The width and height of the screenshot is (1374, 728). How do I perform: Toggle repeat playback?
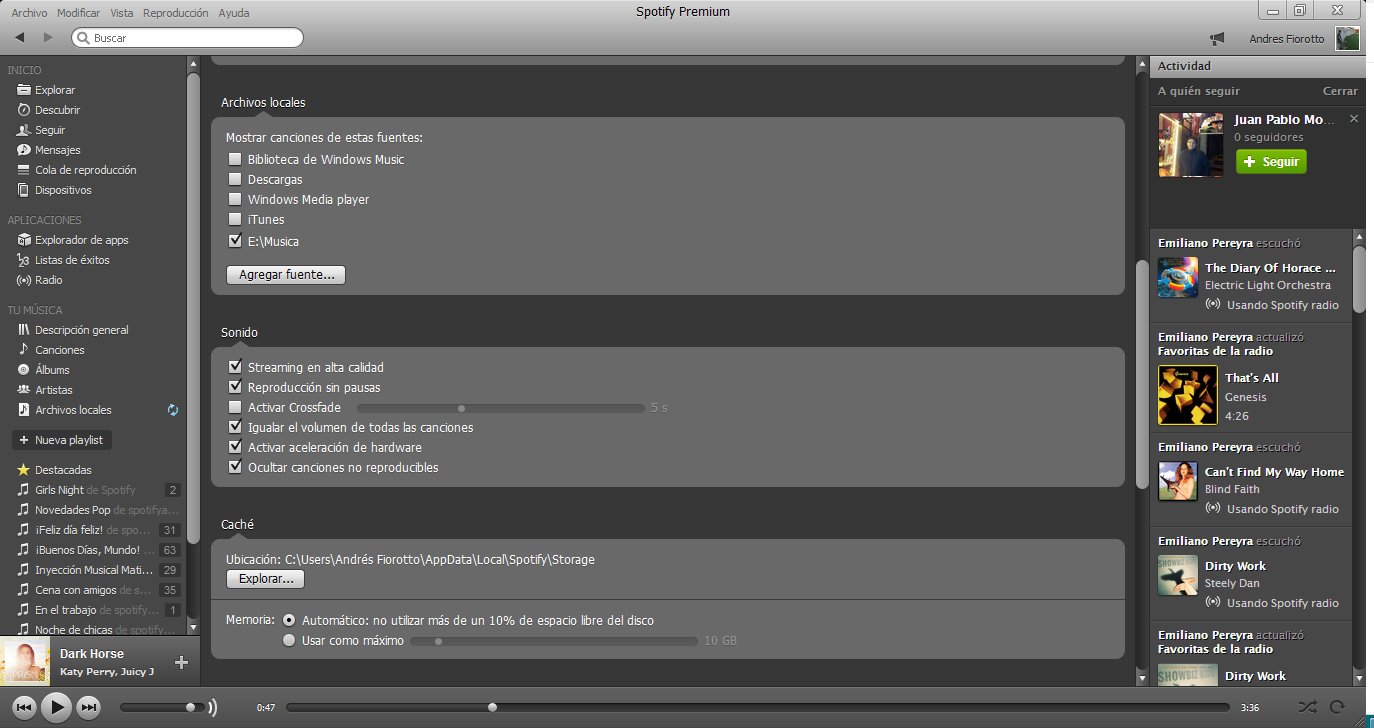click(x=1336, y=707)
